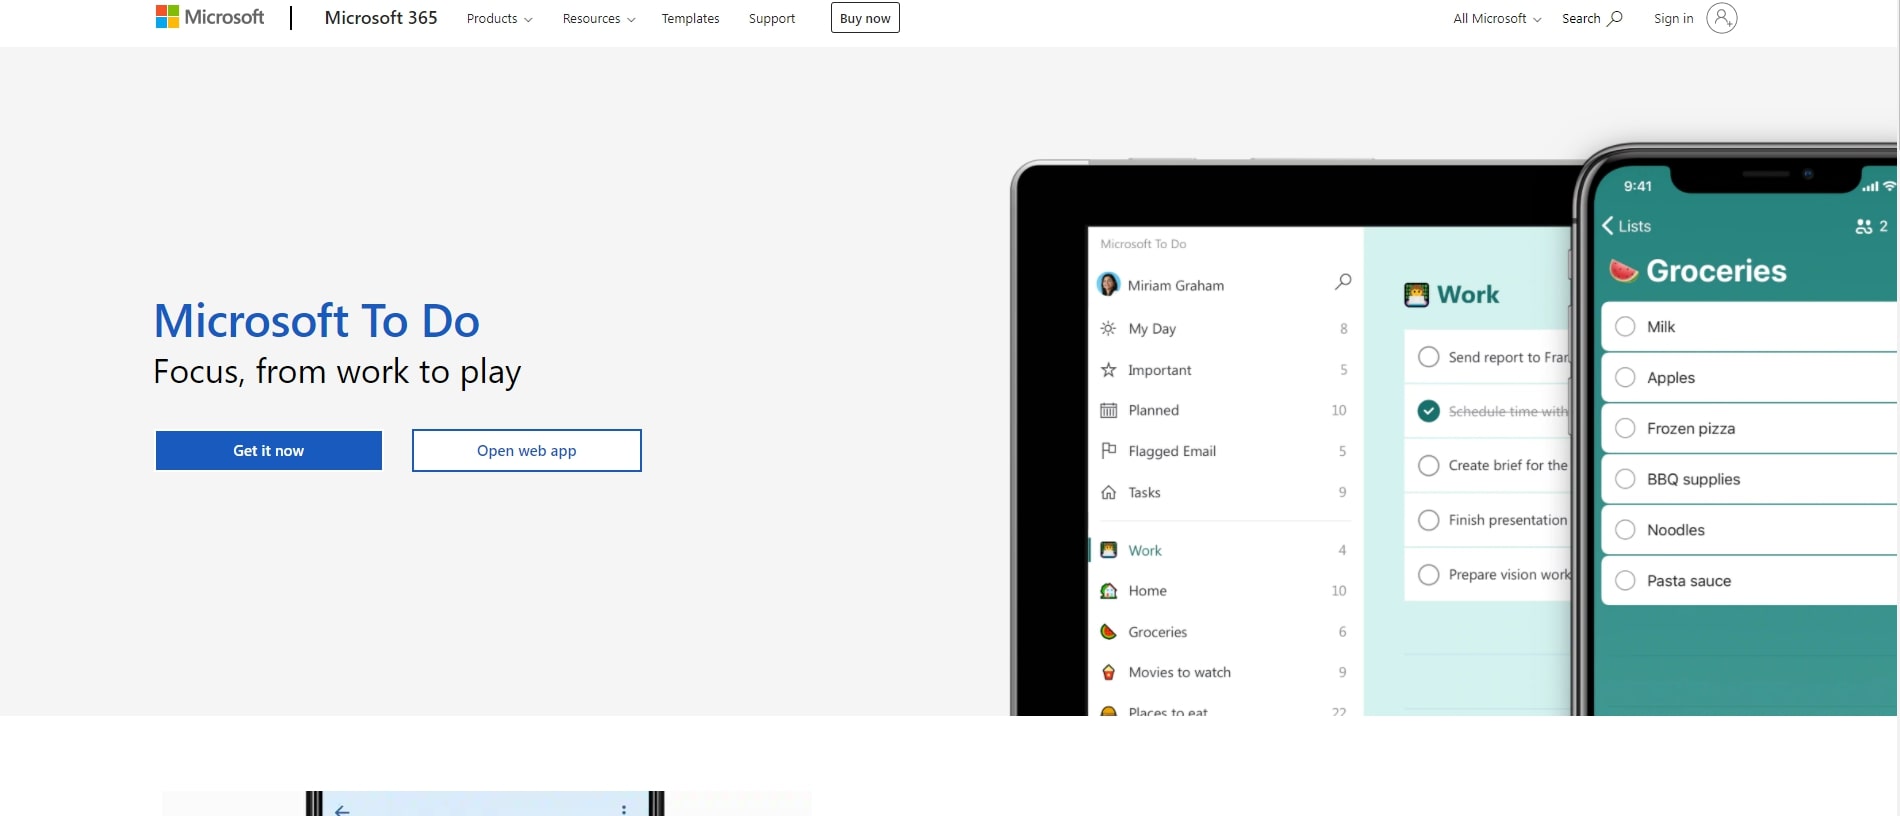Expand the Resources dropdown menu

tap(598, 18)
